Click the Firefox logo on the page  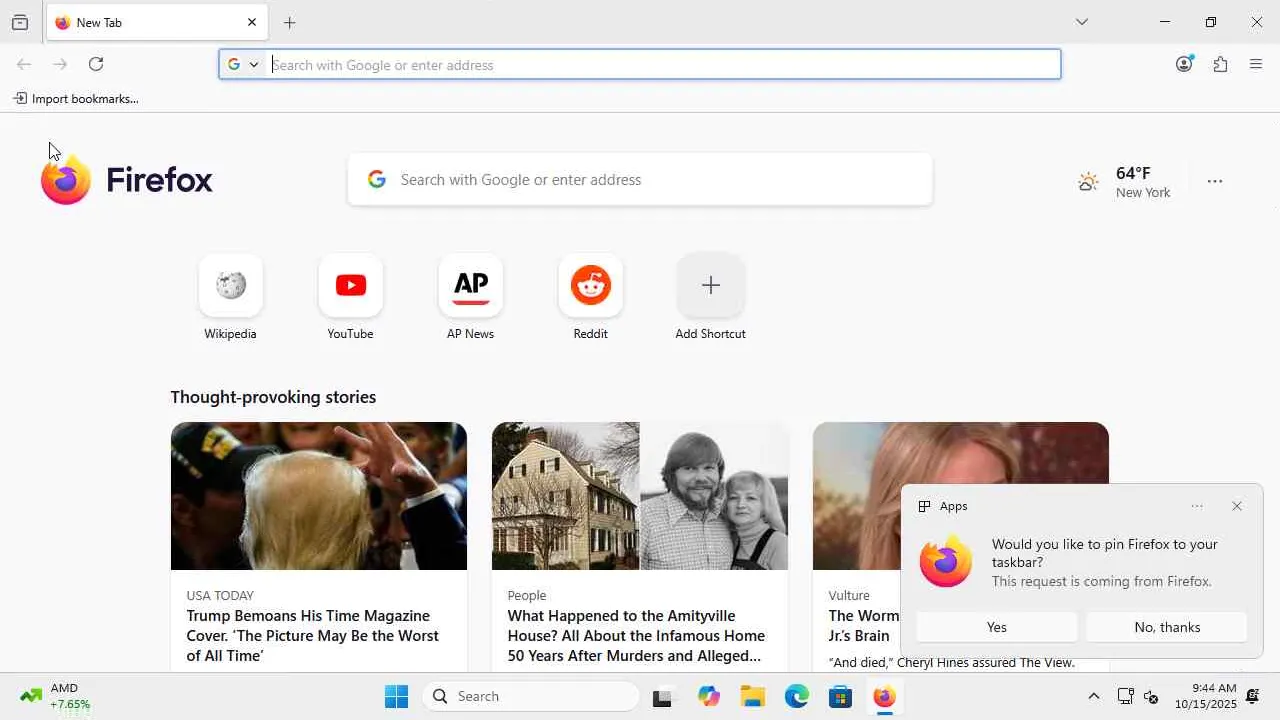pos(127,180)
